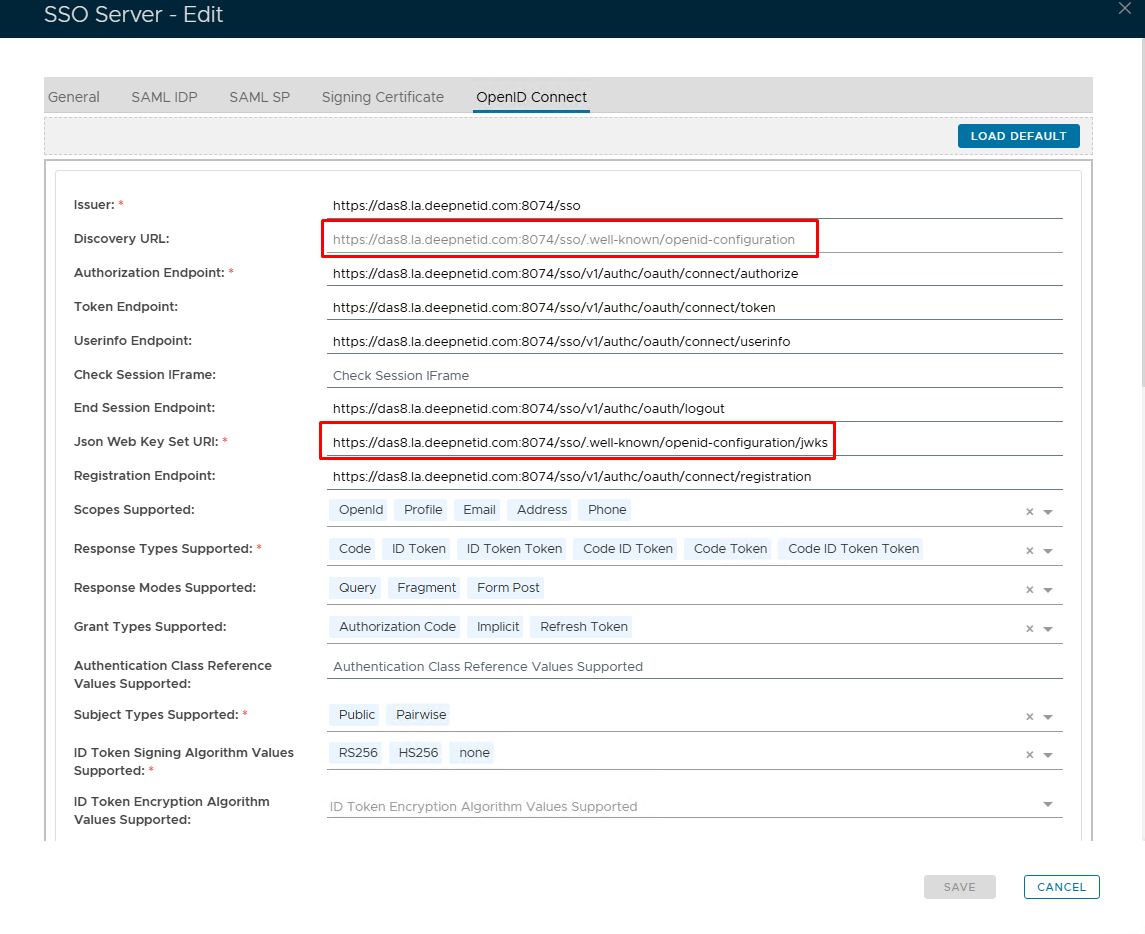Expand ID Token Encryption Algorithm dropdown
Viewport: 1145px width, 934px height.
(1048, 804)
